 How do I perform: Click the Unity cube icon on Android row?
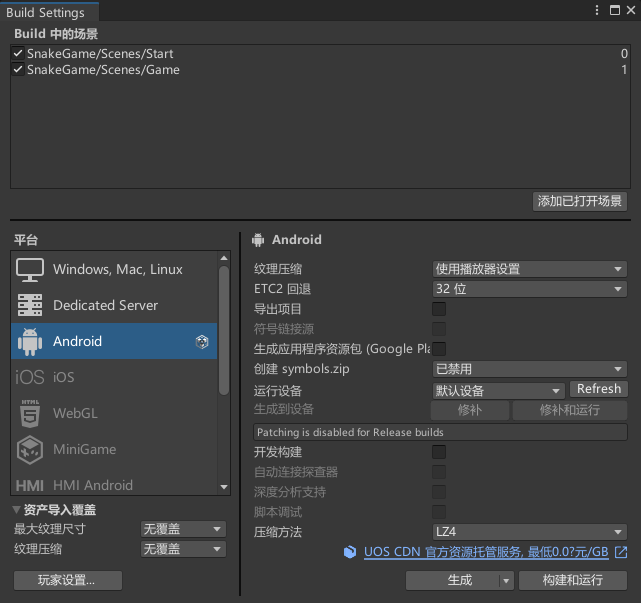202,341
